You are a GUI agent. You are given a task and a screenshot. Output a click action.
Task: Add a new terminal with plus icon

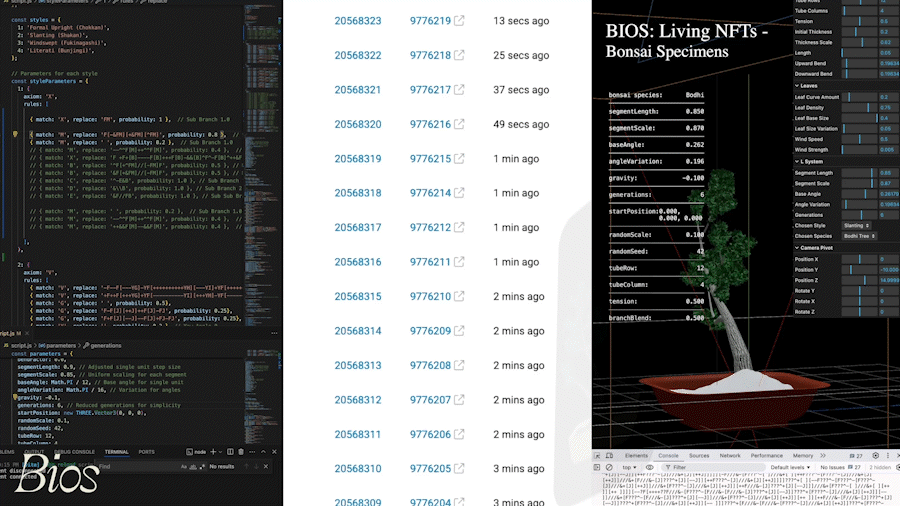[213, 452]
